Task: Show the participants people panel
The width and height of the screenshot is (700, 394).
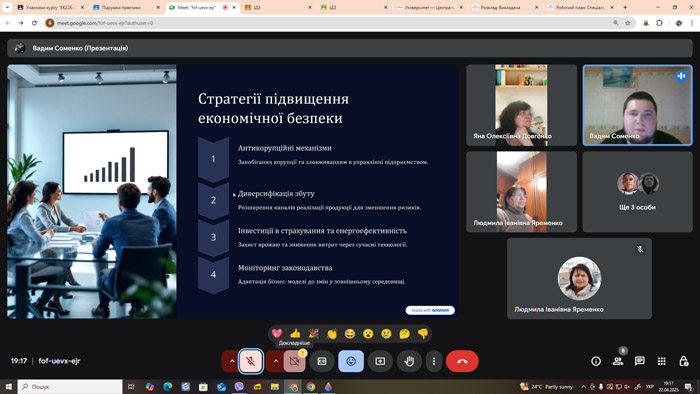Action: (x=618, y=361)
